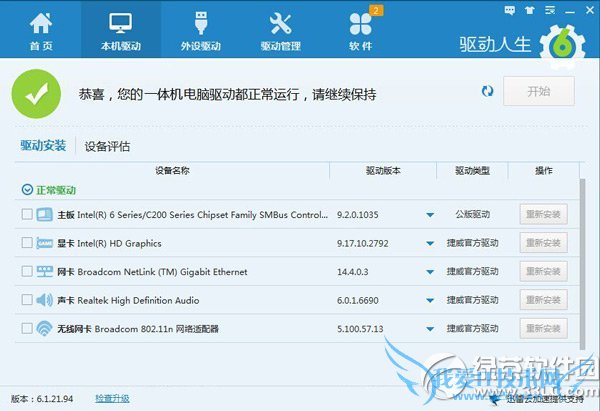
Task: Click the 开始 button
Action: (x=539, y=91)
